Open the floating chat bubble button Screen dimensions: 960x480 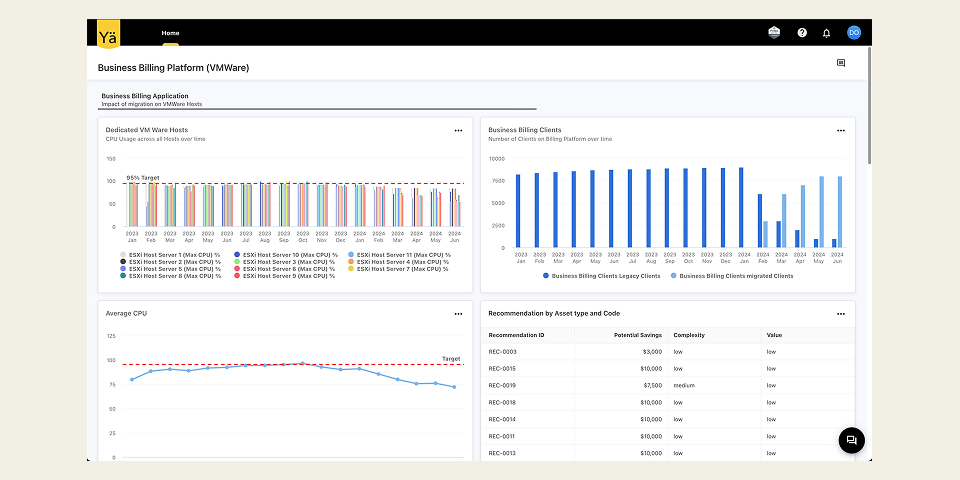(x=851, y=440)
